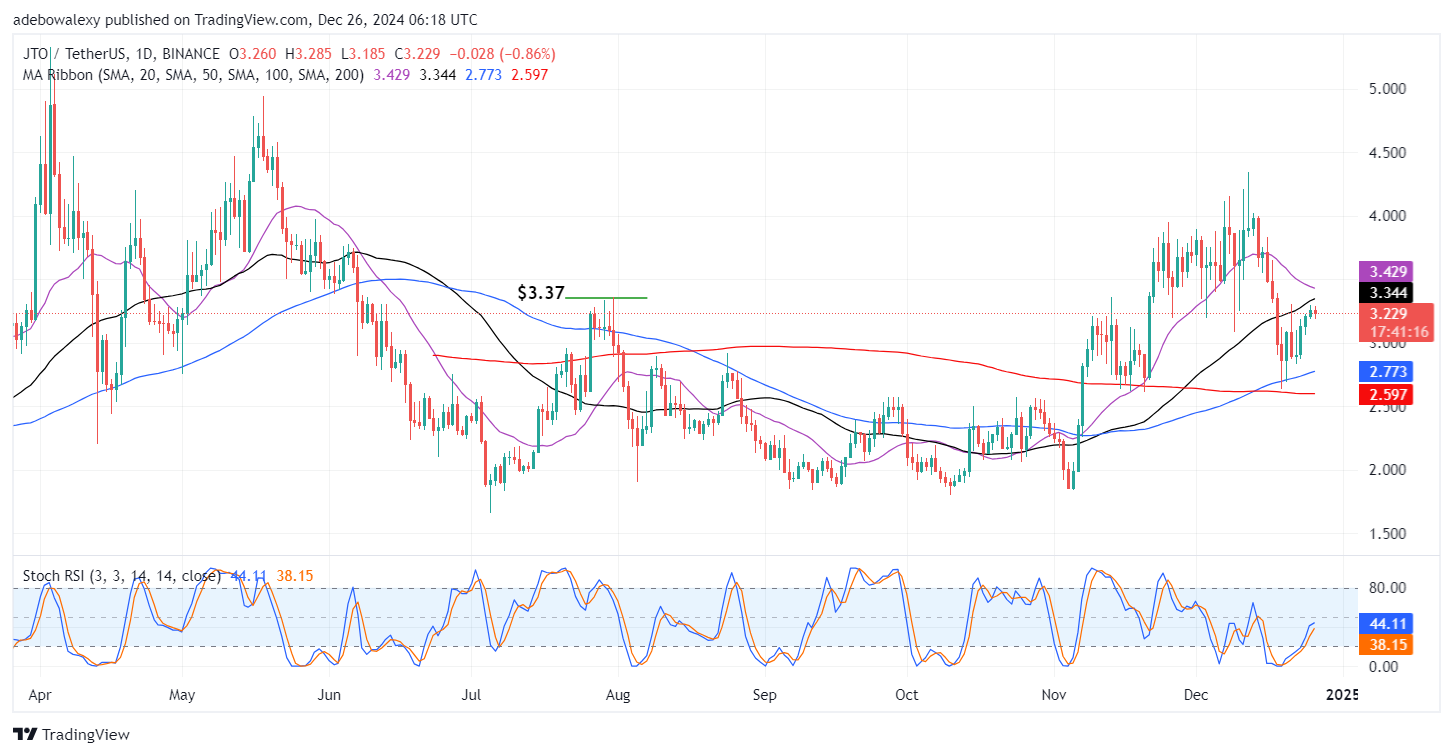The width and height of the screenshot is (1453, 756).
Task: Click the 'Jun' date axis label
Action: point(327,694)
